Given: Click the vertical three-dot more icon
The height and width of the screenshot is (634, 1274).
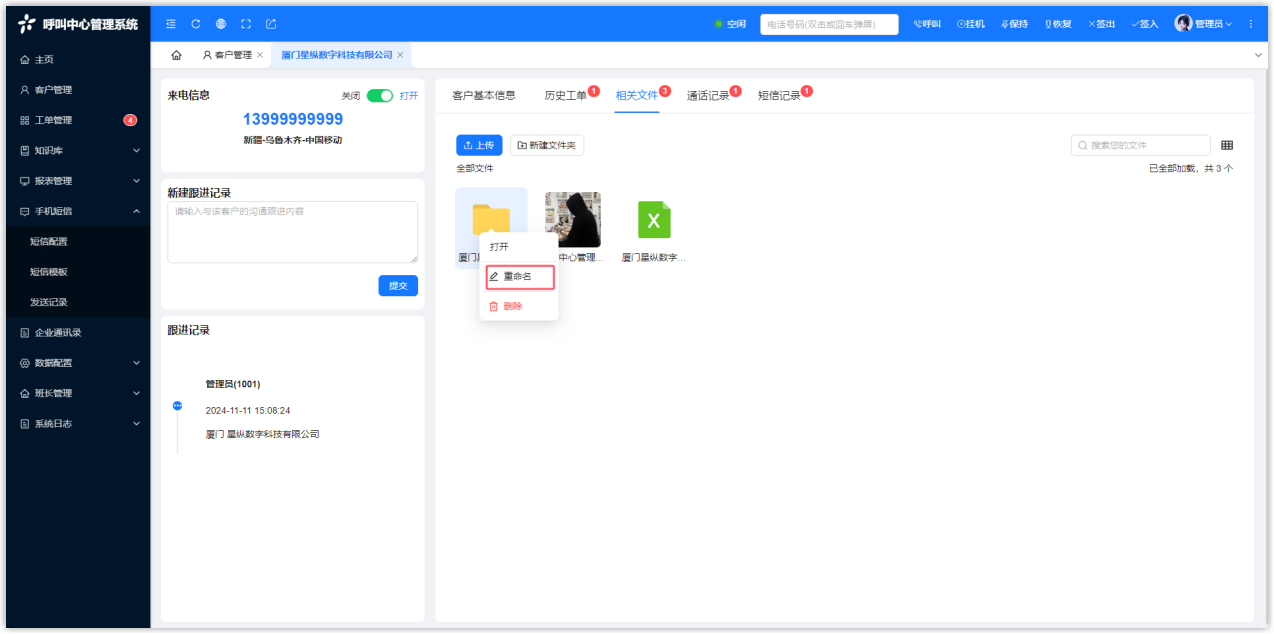Looking at the screenshot, I should click(x=1250, y=24).
